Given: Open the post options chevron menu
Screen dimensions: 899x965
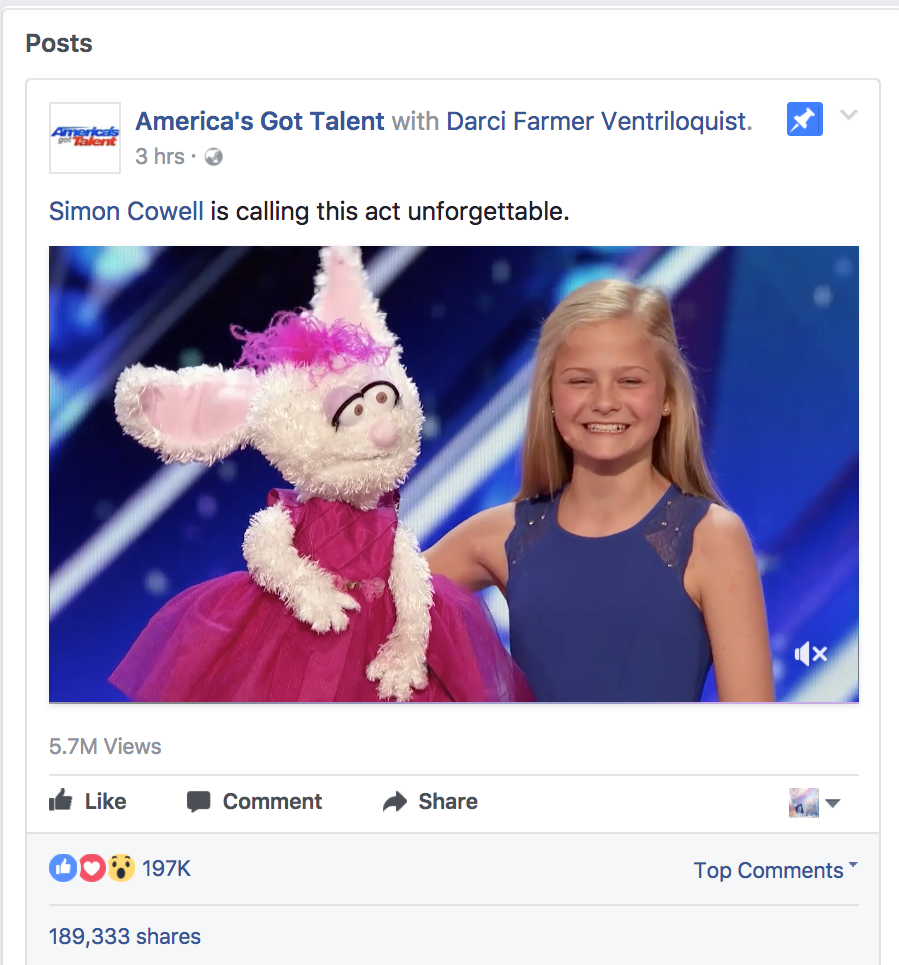Looking at the screenshot, I should [849, 116].
